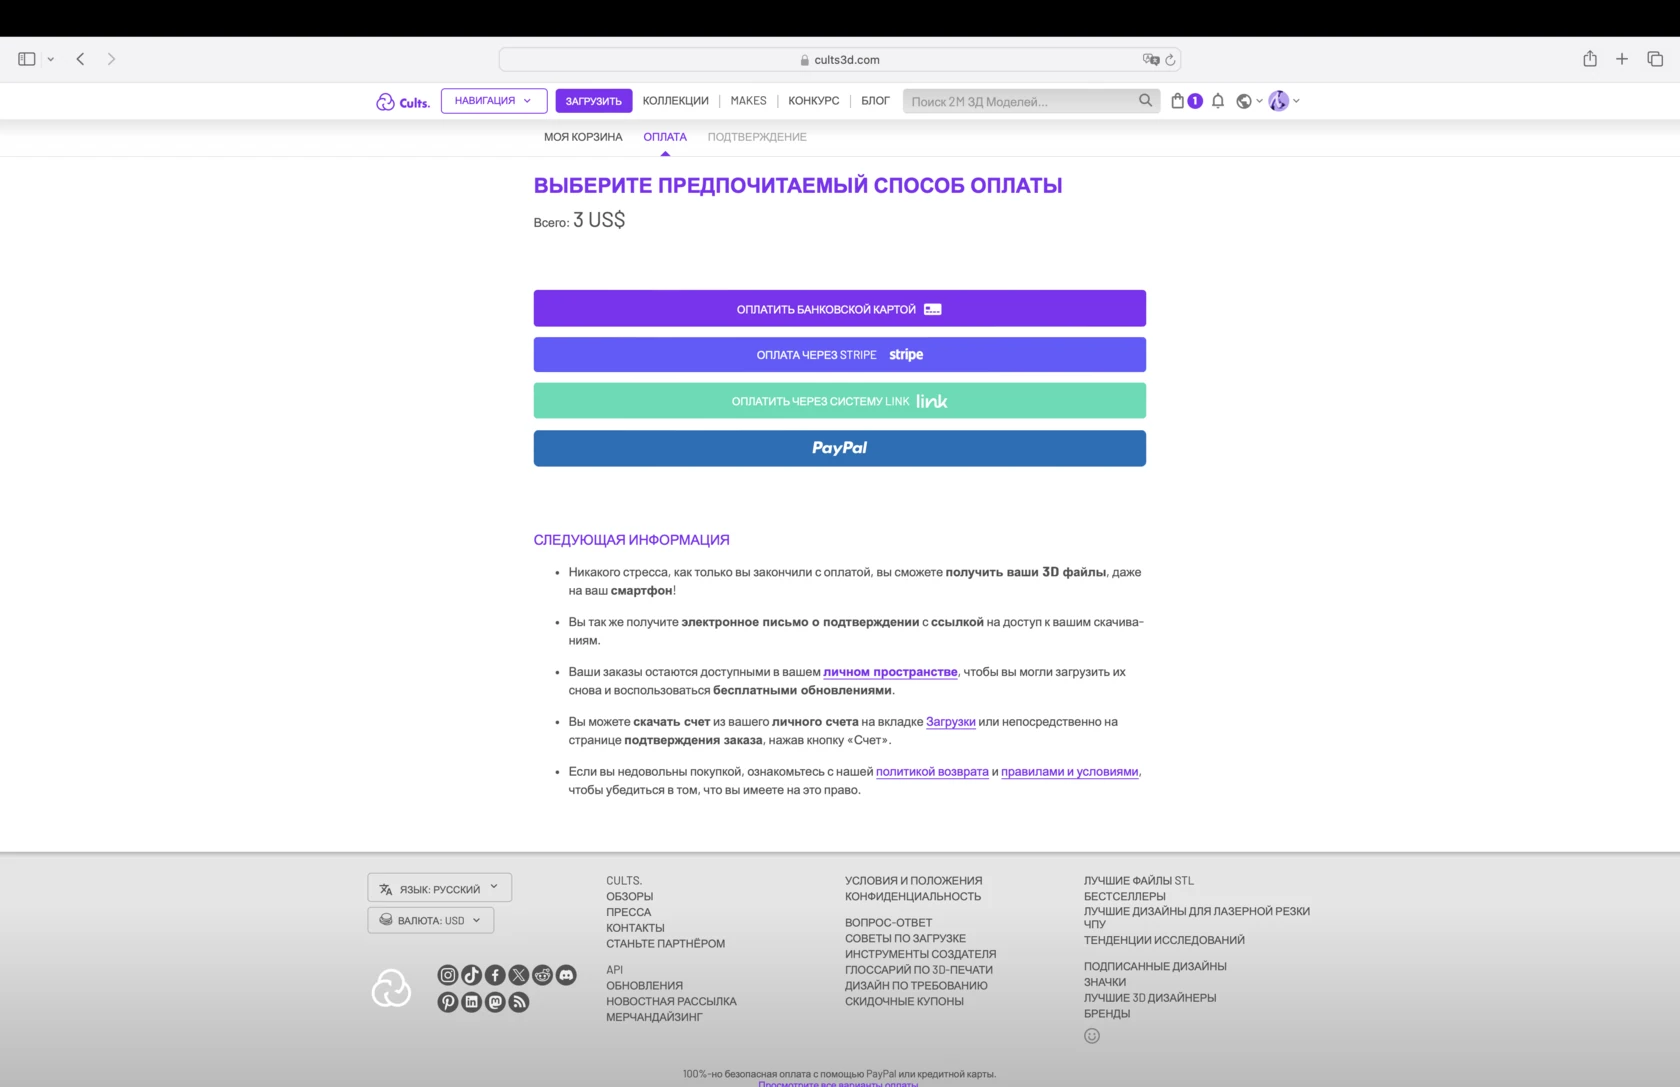
Task: Switch to the МОЯ КОРЗИНА tab
Action: point(583,137)
